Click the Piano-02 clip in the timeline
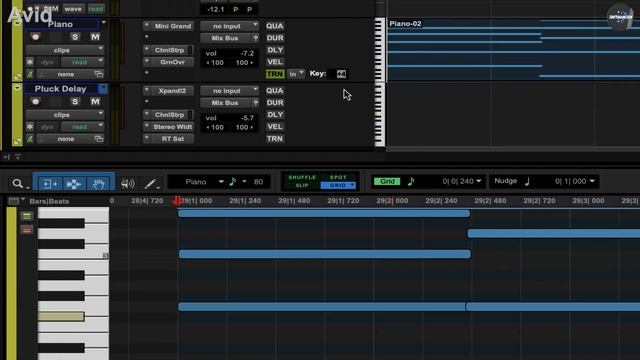 (x=513, y=49)
